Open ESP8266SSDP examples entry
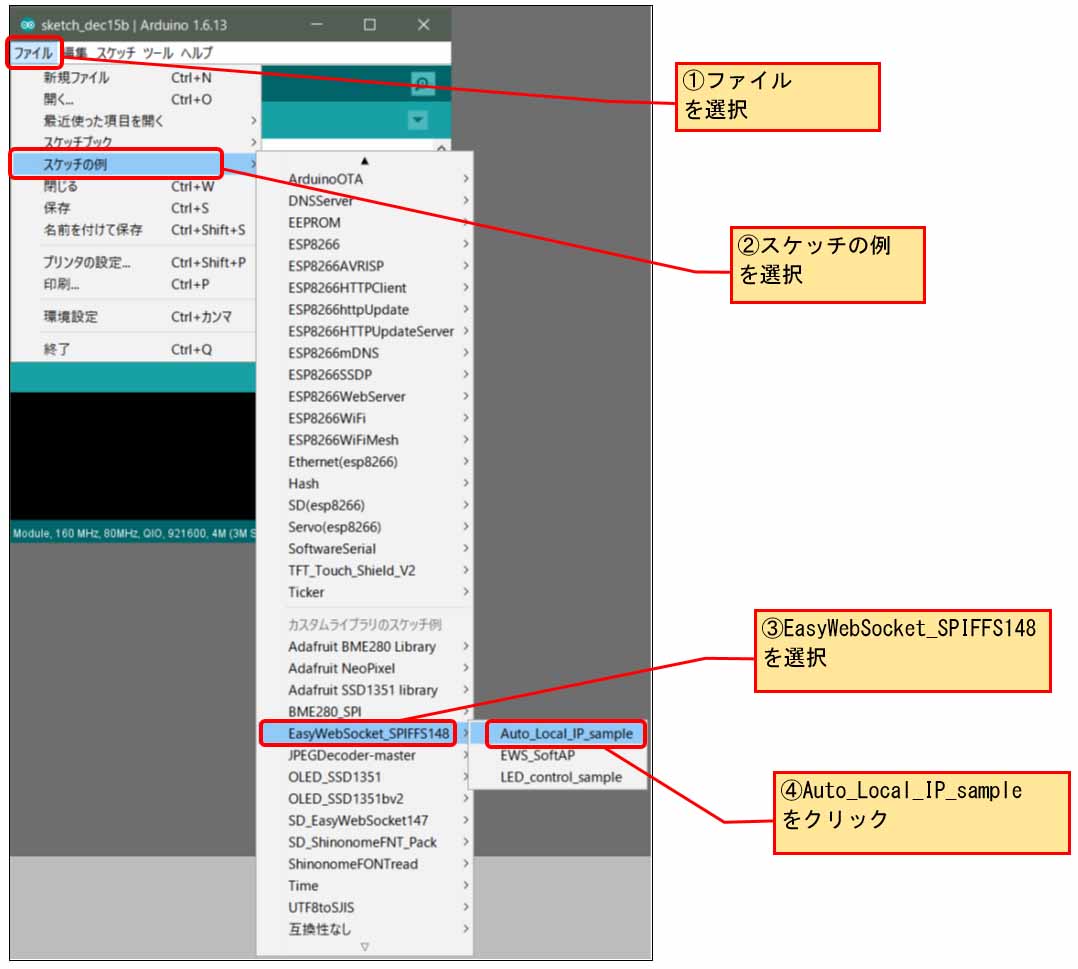The height and width of the screenshot is (969, 1078). [366, 375]
